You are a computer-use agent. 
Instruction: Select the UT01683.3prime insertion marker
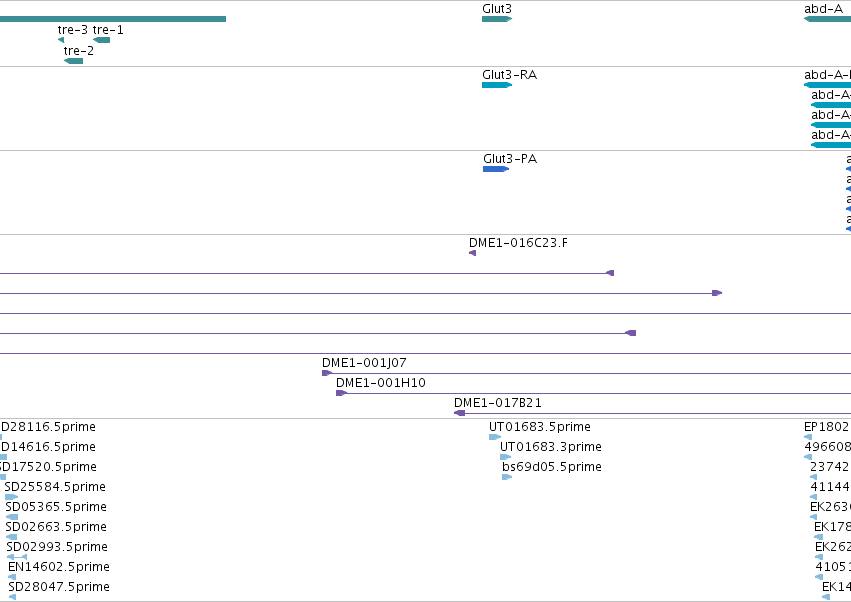pyautogui.click(x=505, y=457)
